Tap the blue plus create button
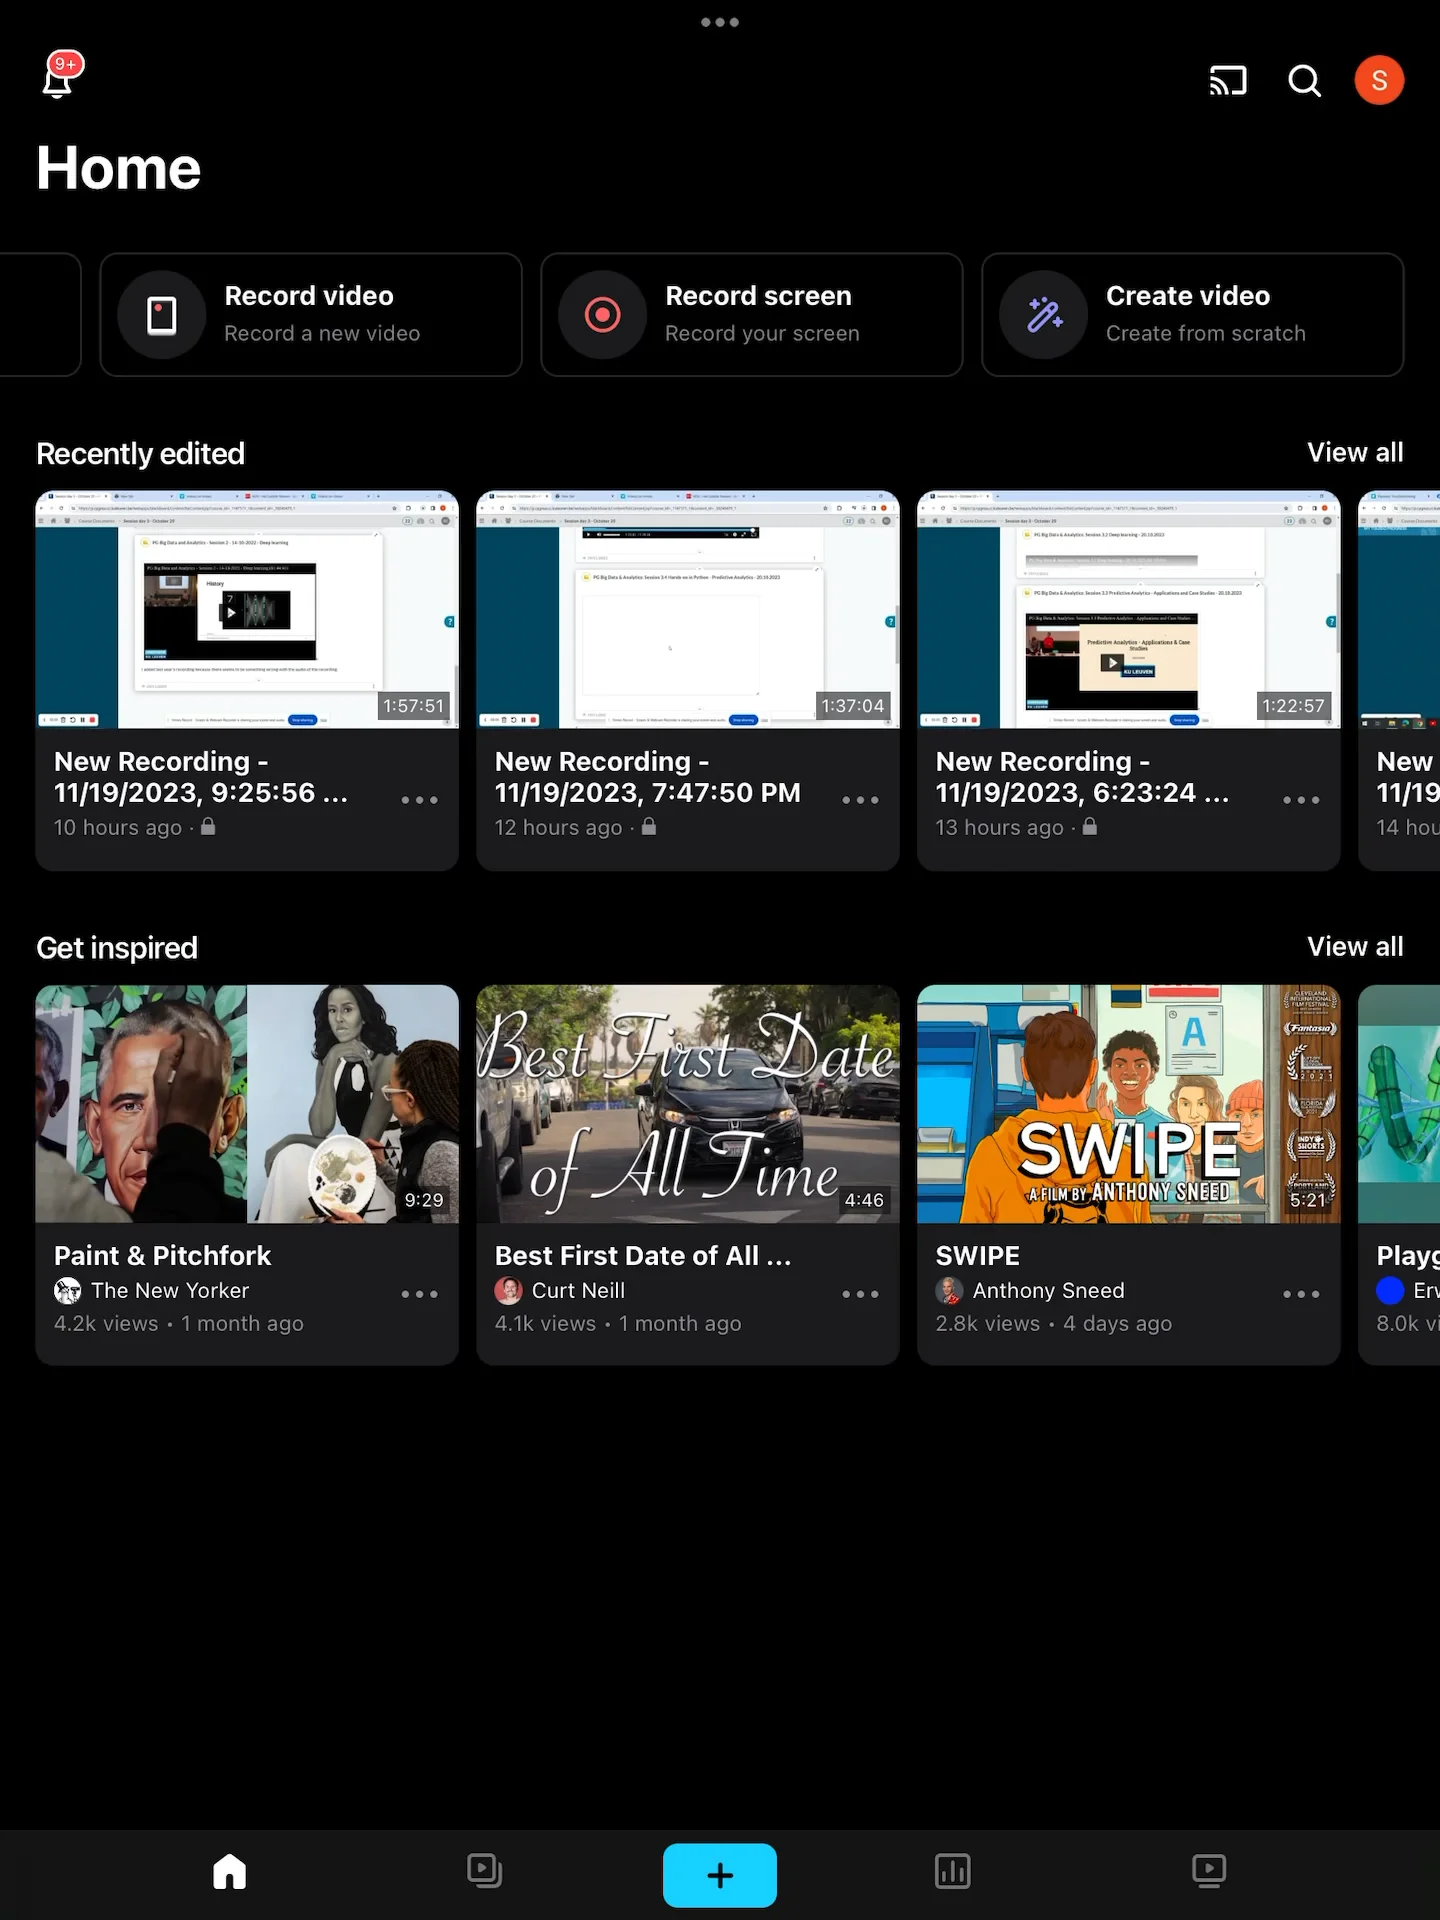Screen dimensions: 1440x1920 [720, 1875]
